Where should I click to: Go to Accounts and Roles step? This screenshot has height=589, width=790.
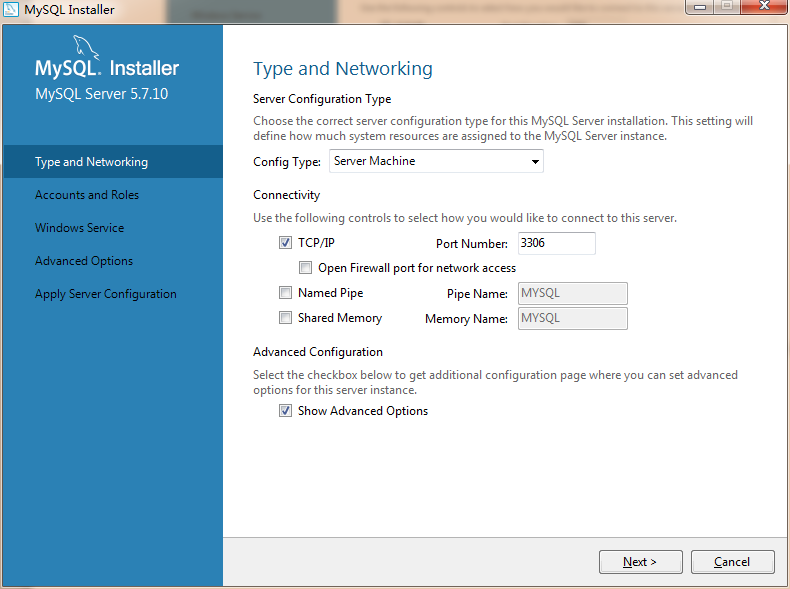coord(87,195)
